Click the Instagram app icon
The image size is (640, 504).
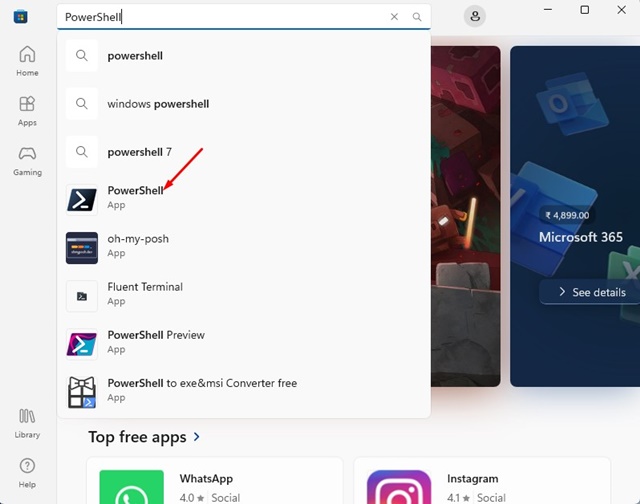click(399, 487)
